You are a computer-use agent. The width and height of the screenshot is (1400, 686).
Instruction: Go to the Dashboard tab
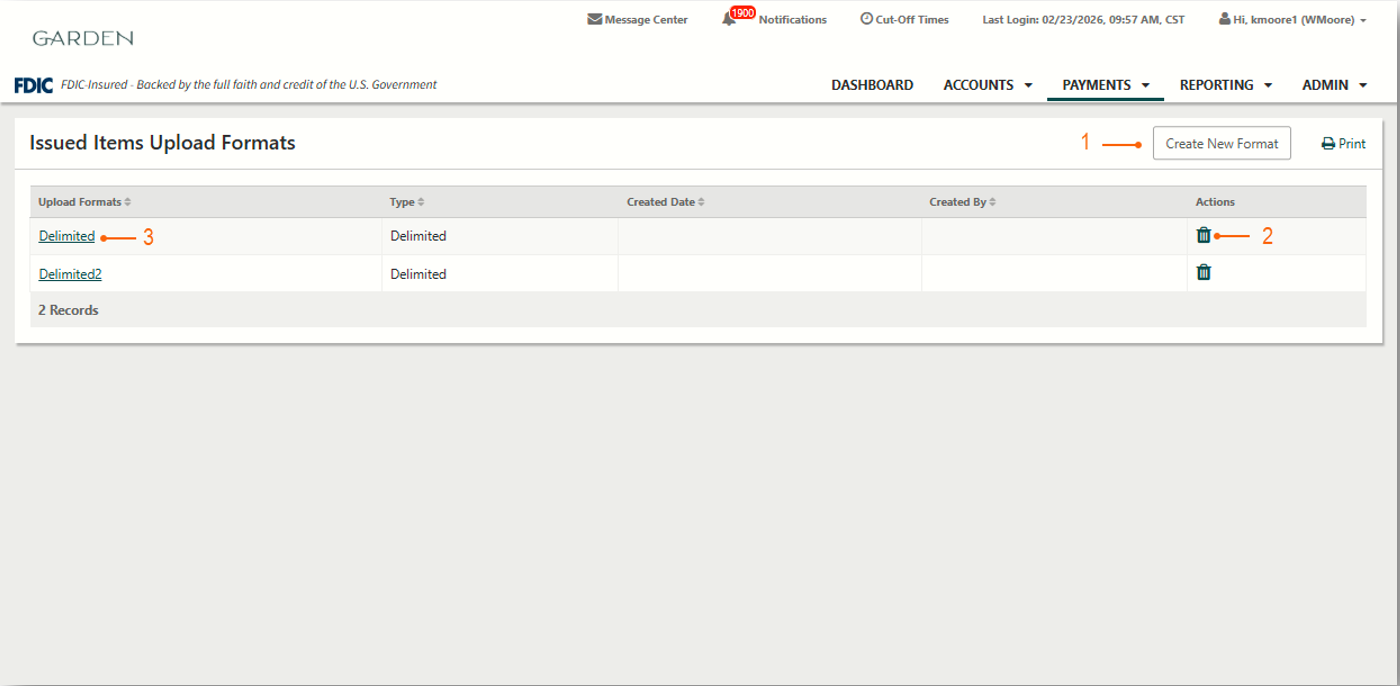pyautogui.click(x=872, y=85)
